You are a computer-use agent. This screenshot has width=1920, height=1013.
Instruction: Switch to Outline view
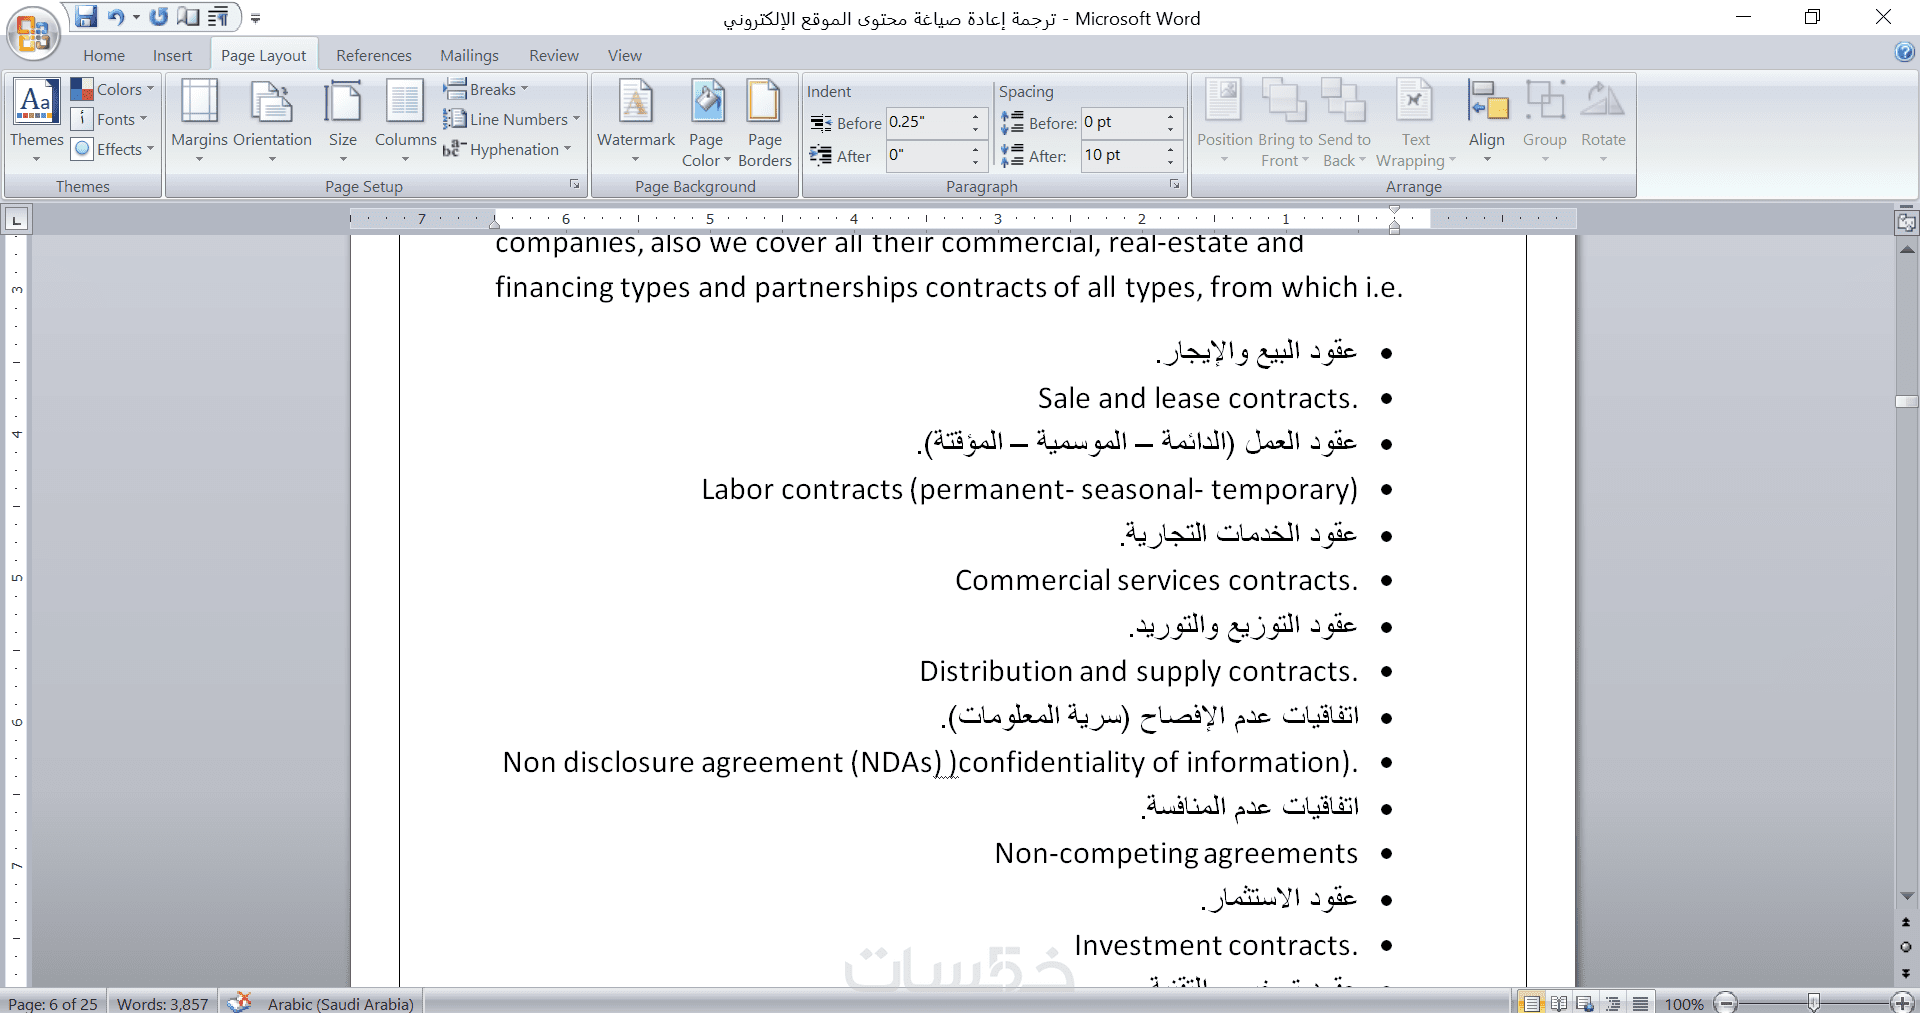[x=1612, y=1003]
